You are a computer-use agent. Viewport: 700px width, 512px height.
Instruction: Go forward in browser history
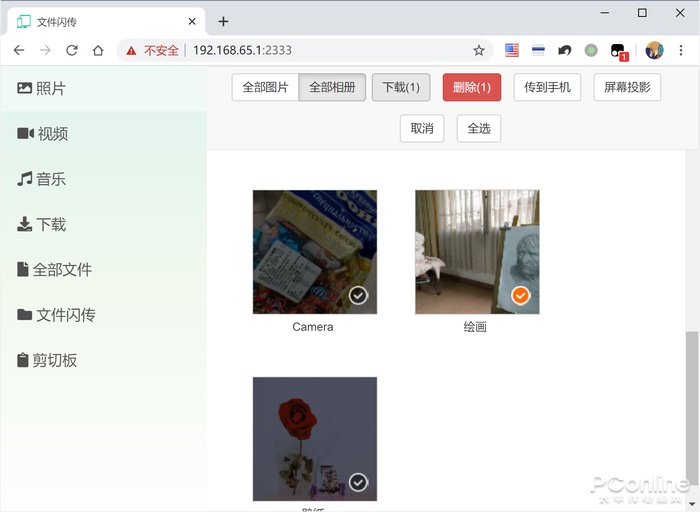(x=45, y=50)
